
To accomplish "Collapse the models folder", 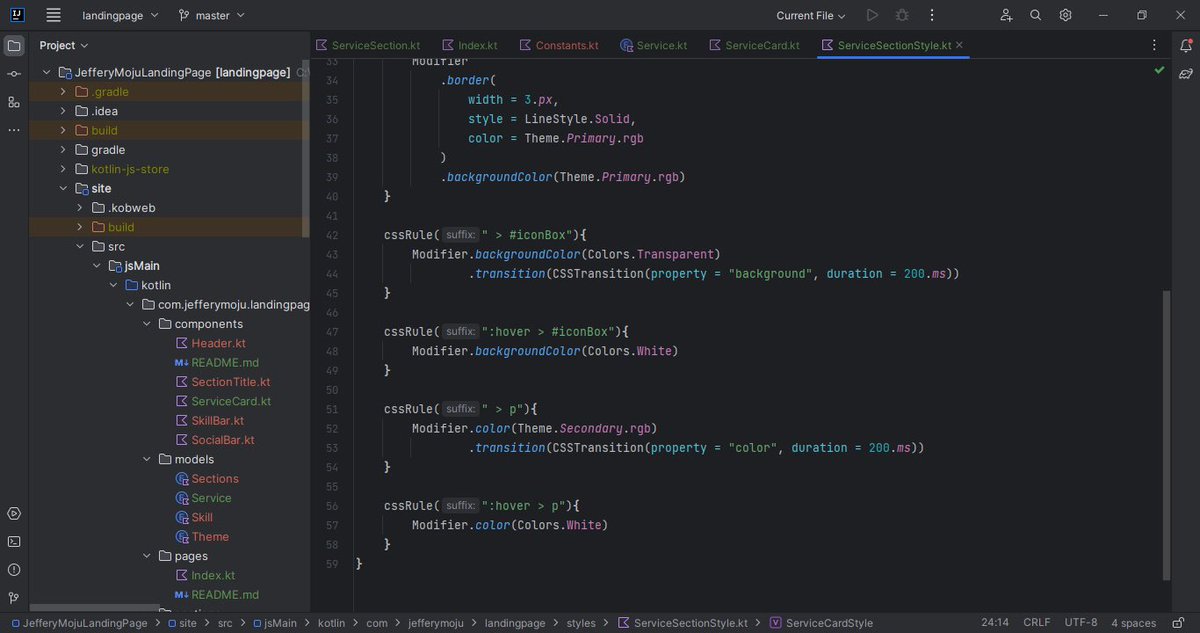I will tap(147, 459).
